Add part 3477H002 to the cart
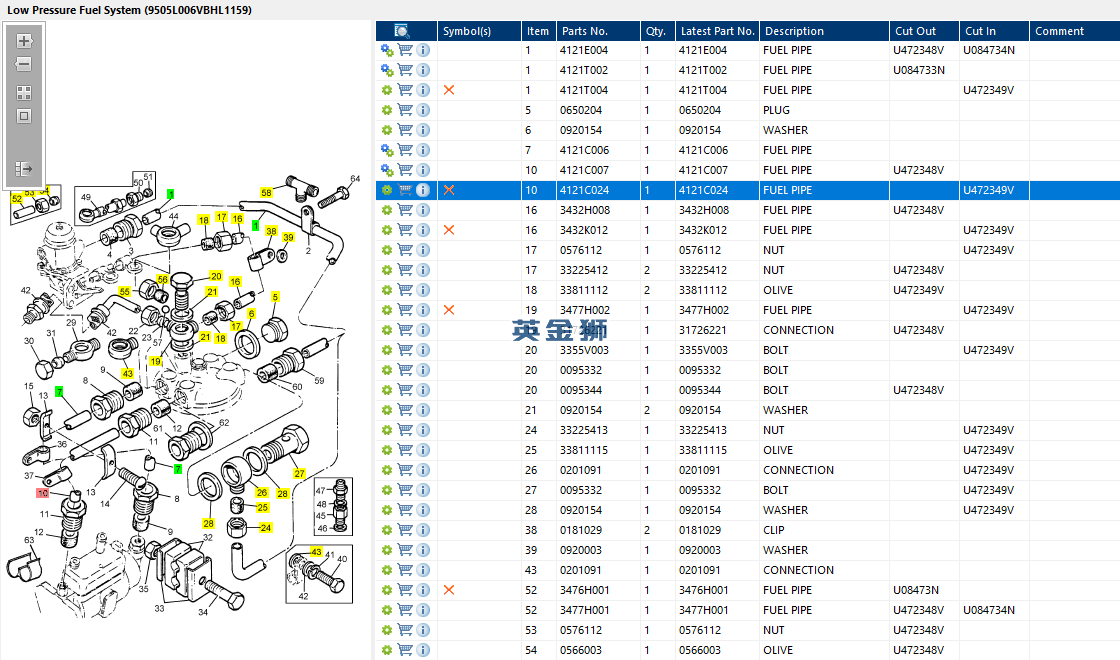The height and width of the screenshot is (660, 1120). pos(405,310)
